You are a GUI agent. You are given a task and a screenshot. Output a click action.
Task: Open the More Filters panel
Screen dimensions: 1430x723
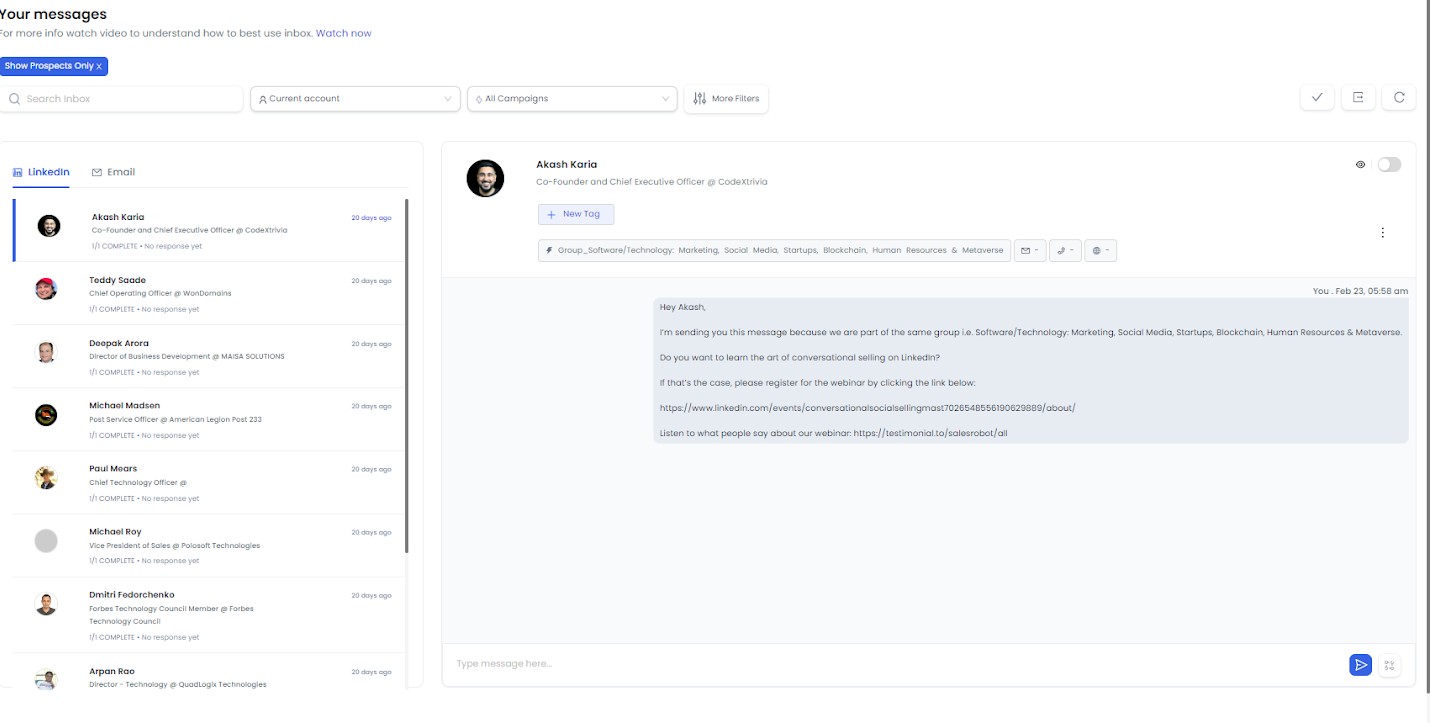726,98
